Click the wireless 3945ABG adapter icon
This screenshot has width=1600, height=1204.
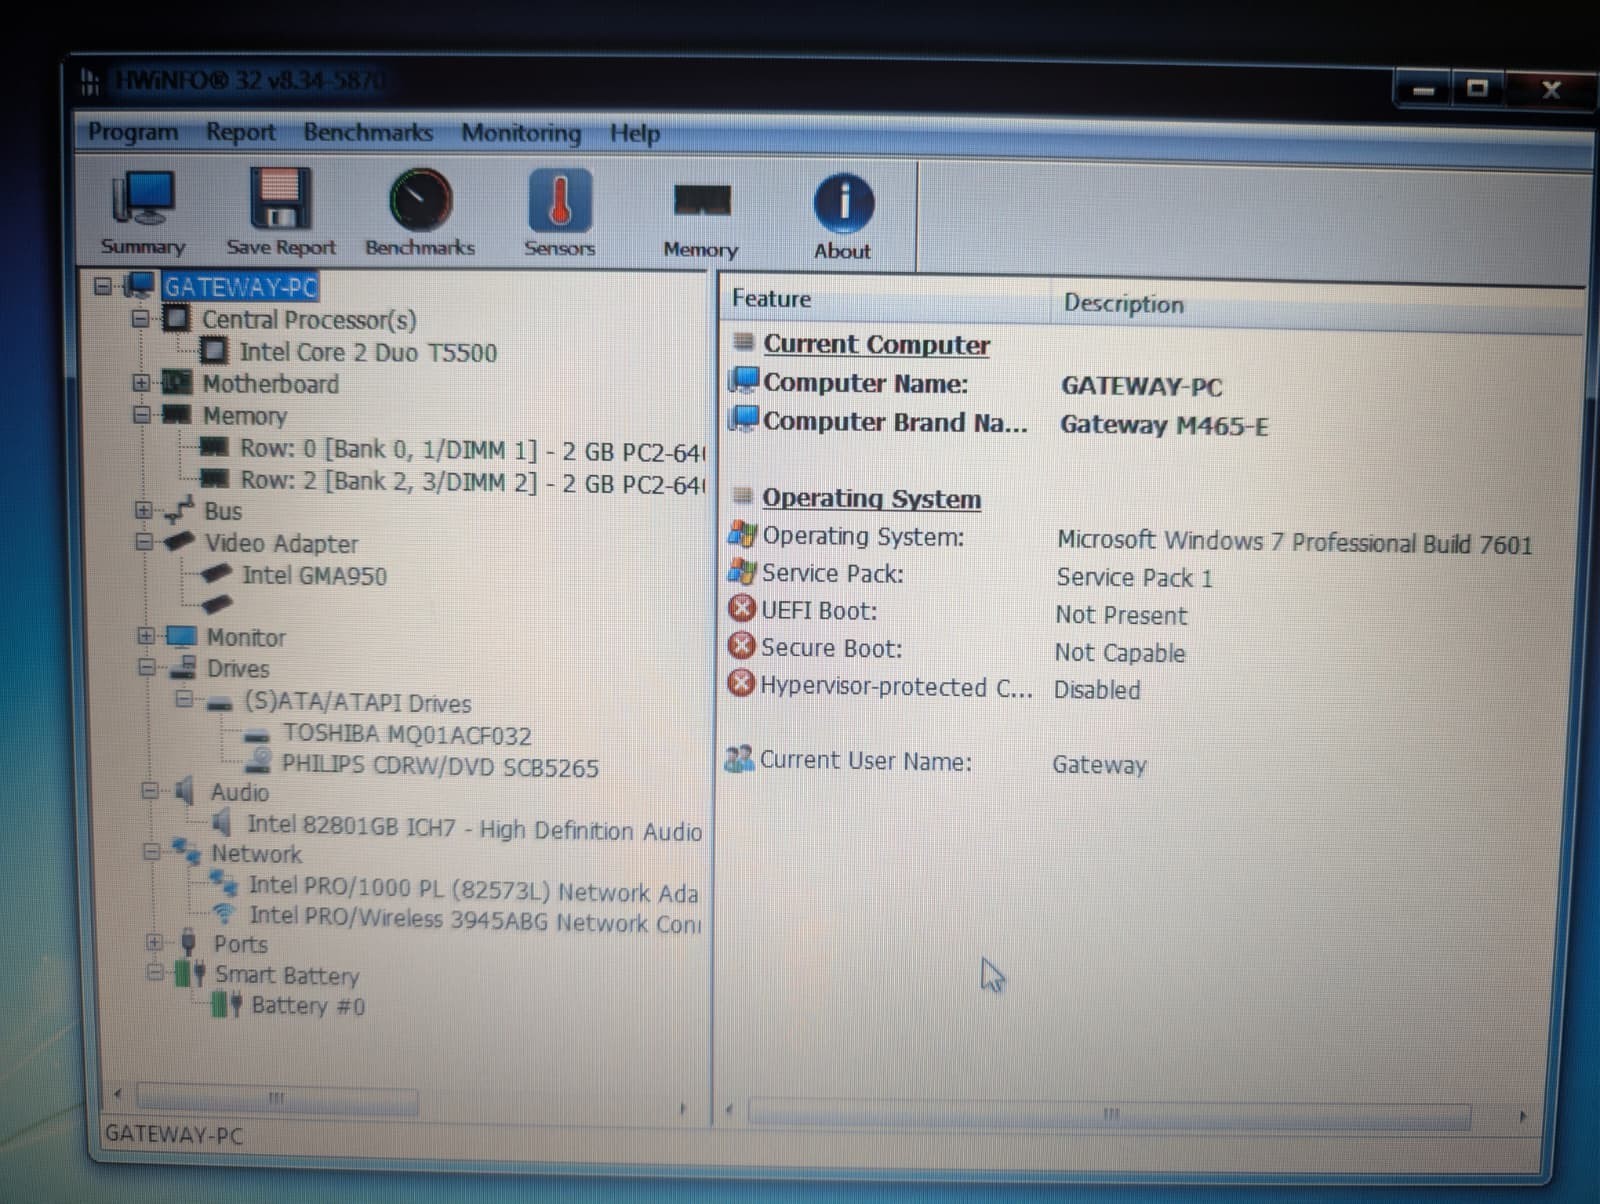224,914
